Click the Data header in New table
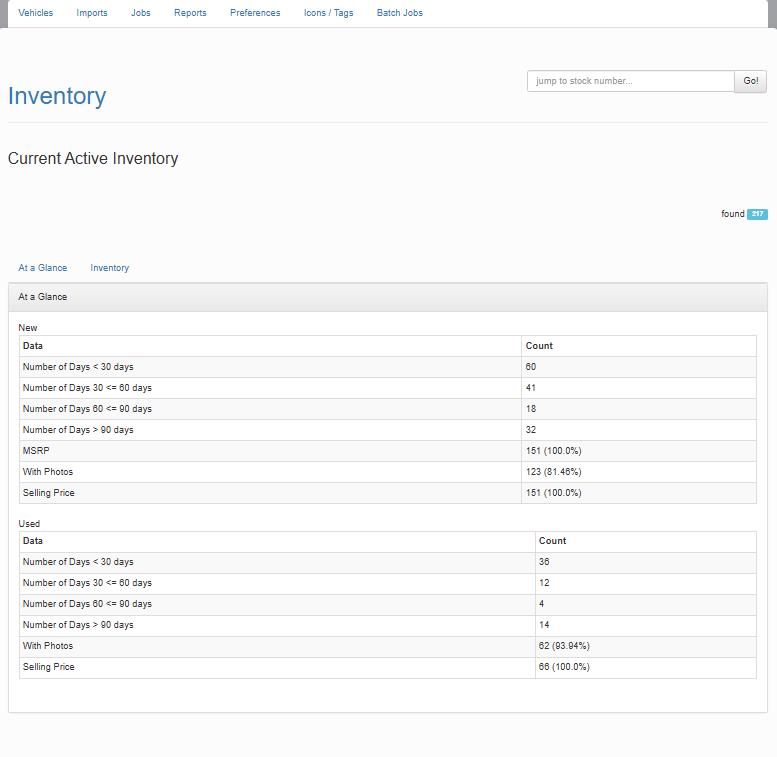This screenshot has height=757, width=777. 33,346
